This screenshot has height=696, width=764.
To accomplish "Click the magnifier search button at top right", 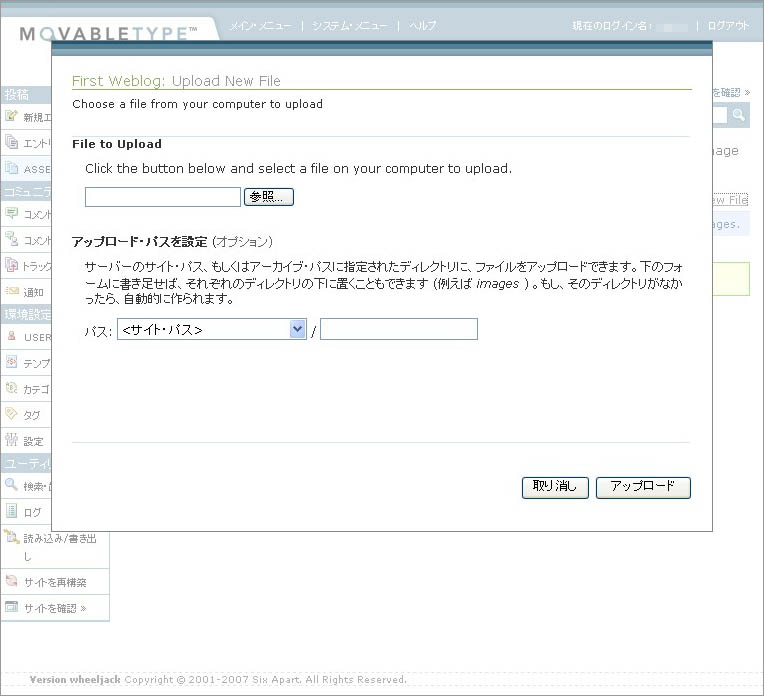I will pos(739,116).
